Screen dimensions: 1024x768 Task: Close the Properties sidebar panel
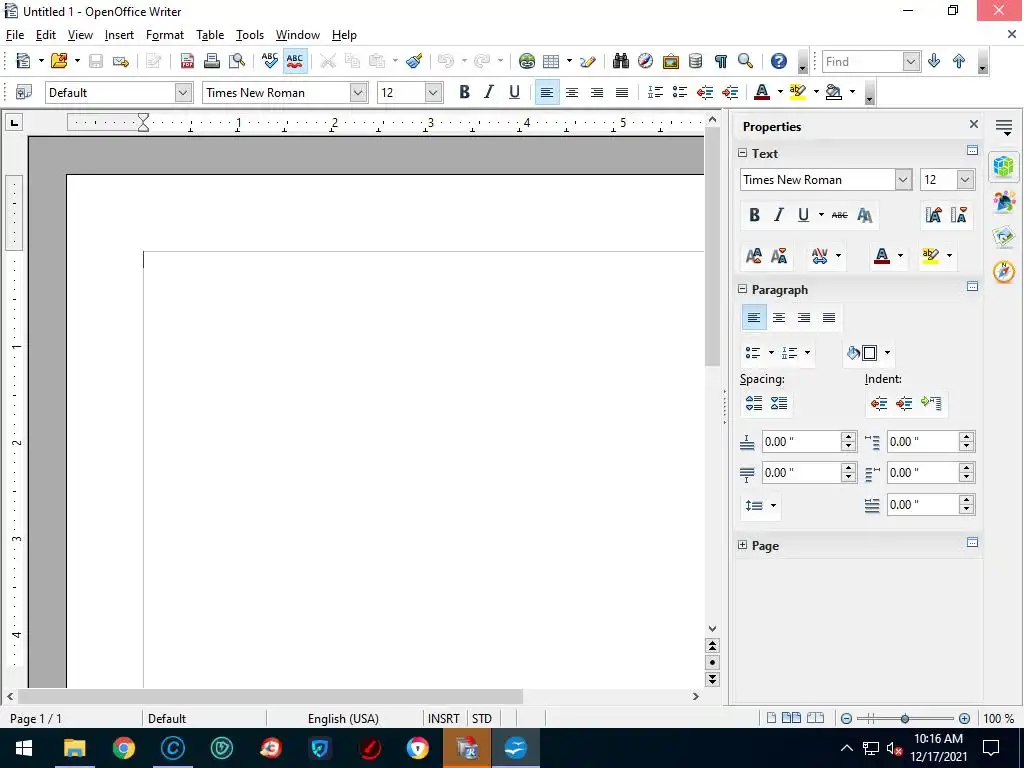click(974, 124)
